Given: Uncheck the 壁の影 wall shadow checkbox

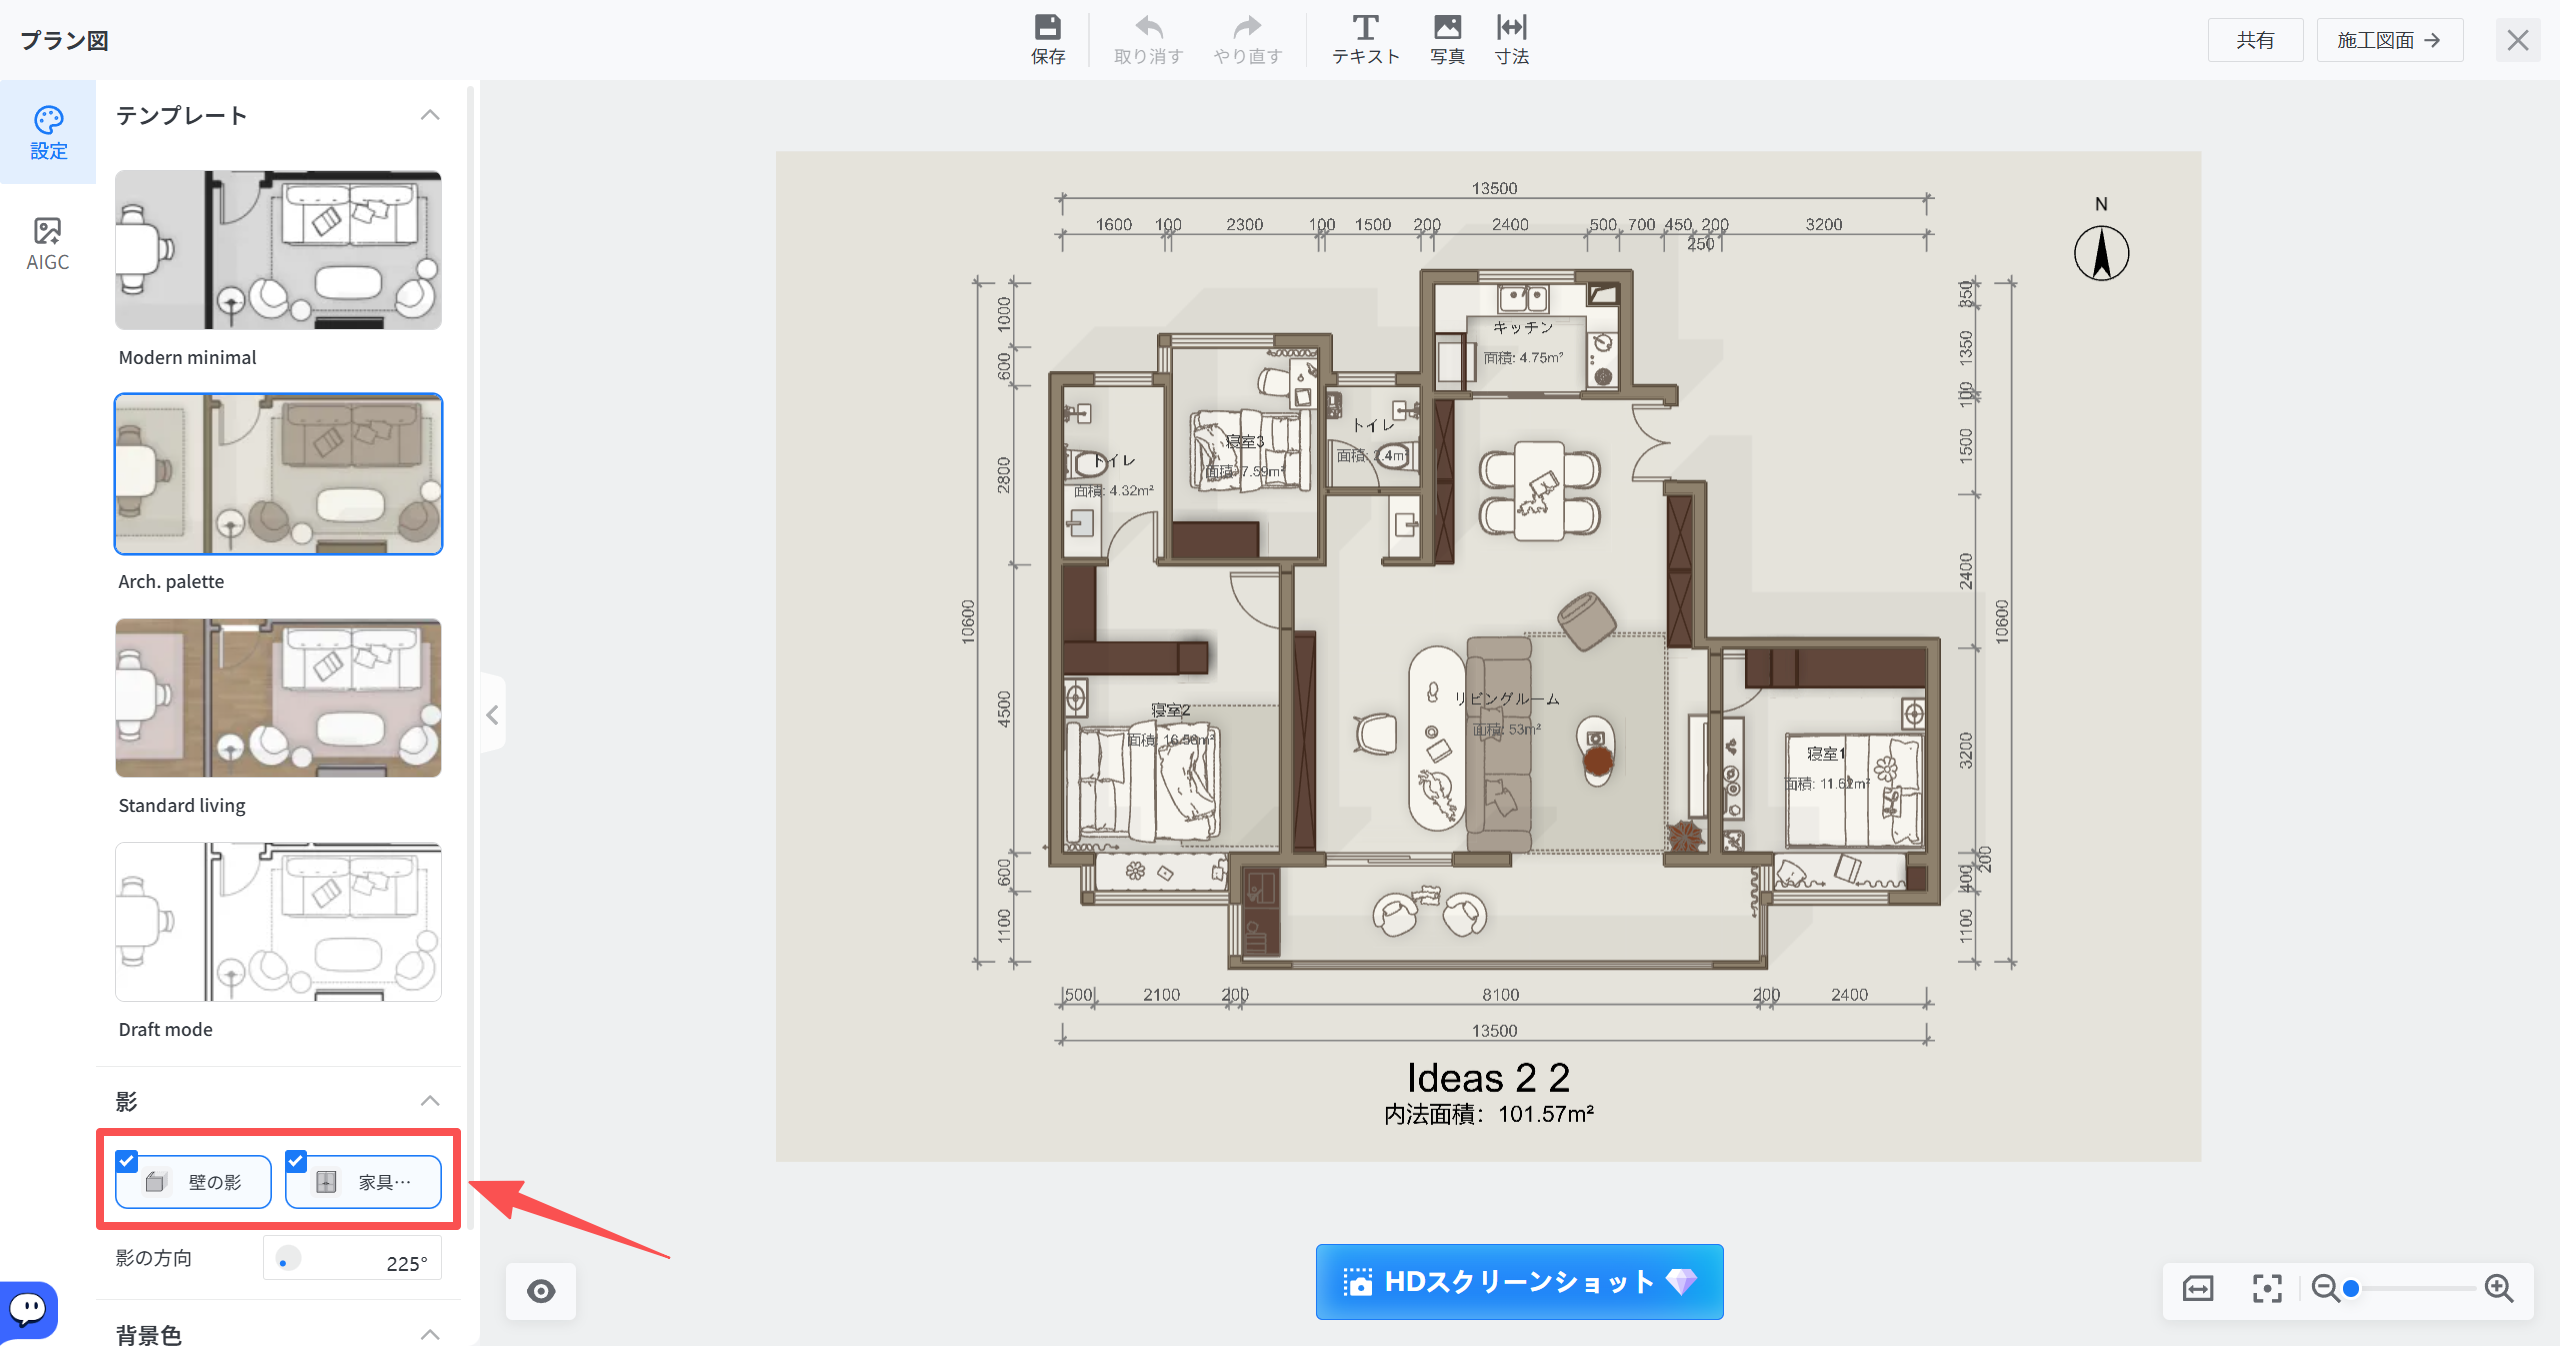Looking at the screenshot, I should [x=127, y=1161].
